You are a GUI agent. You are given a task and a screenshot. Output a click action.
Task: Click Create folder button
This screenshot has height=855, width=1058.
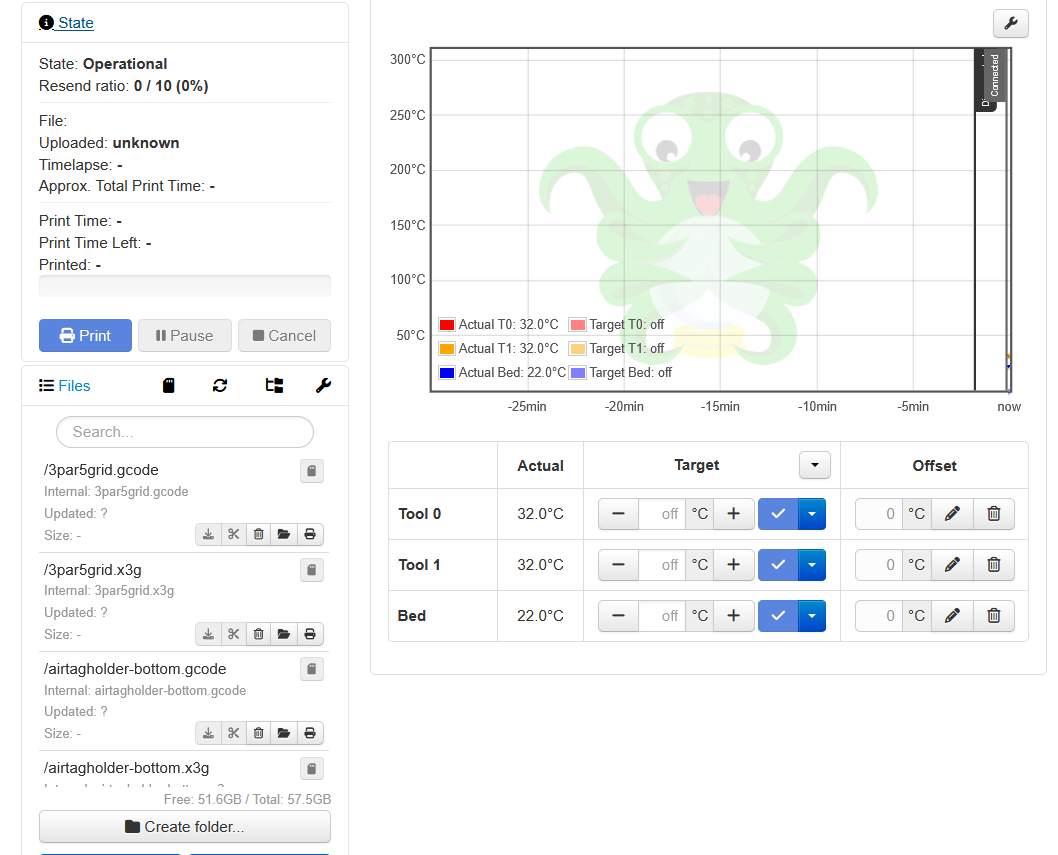click(x=185, y=827)
